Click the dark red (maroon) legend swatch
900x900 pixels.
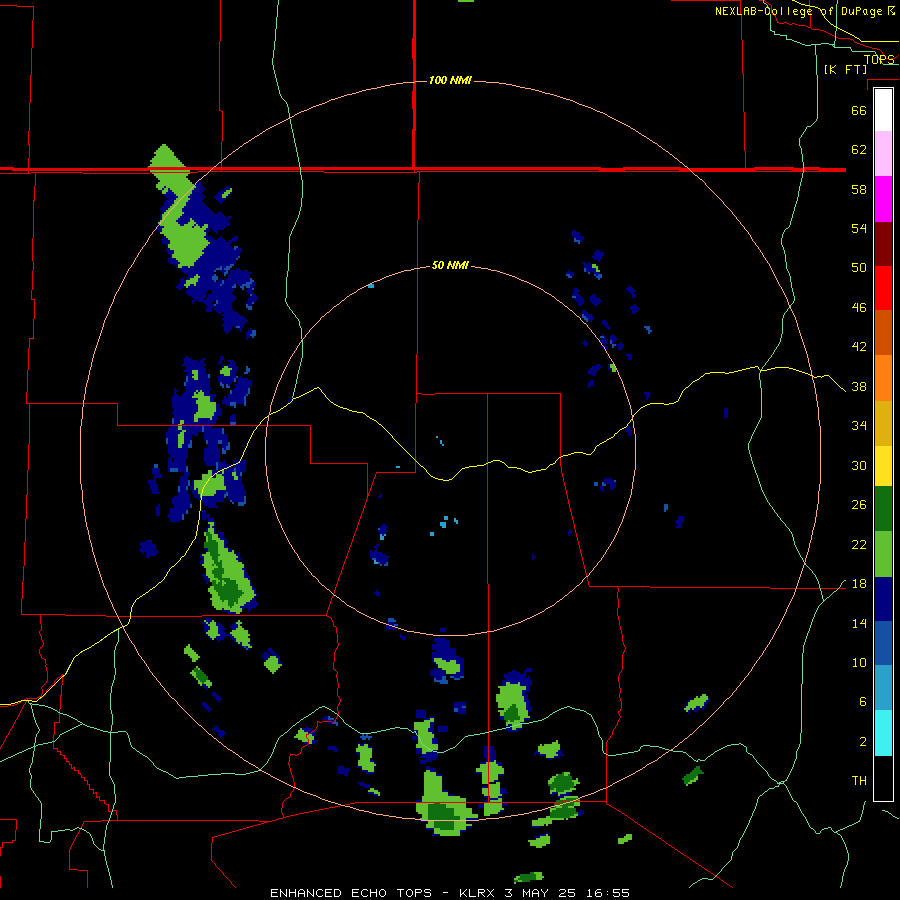tap(883, 243)
